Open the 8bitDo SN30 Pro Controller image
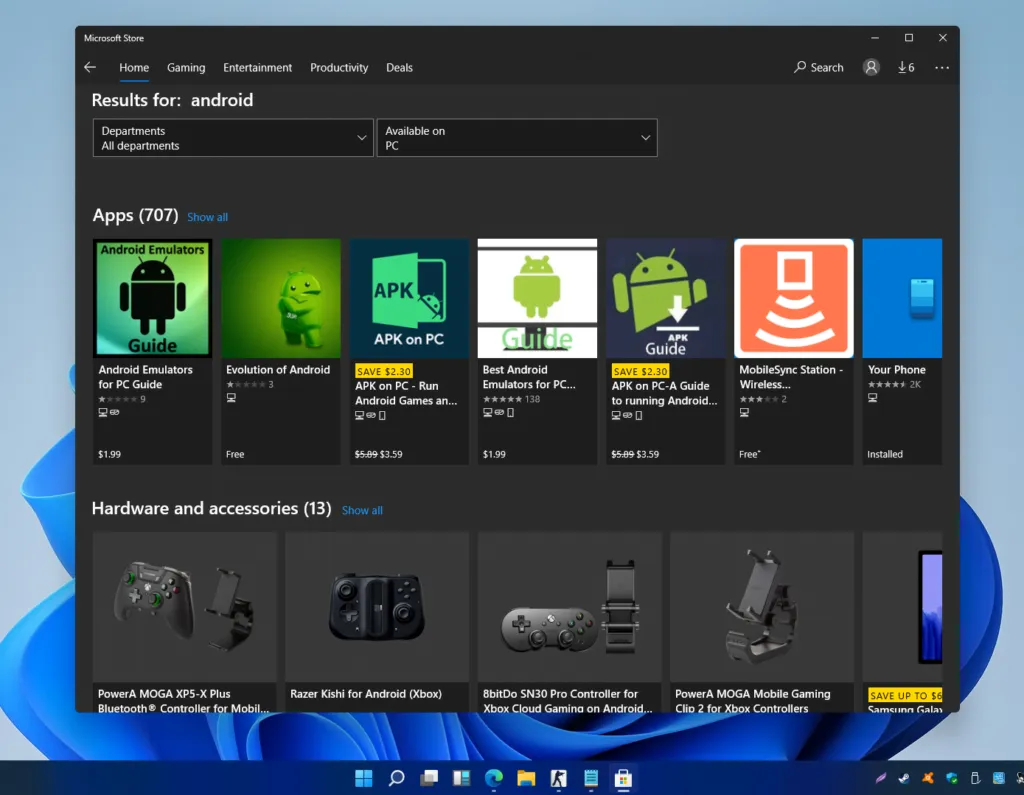Screen dimensions: 1024x795 [569, 607]
